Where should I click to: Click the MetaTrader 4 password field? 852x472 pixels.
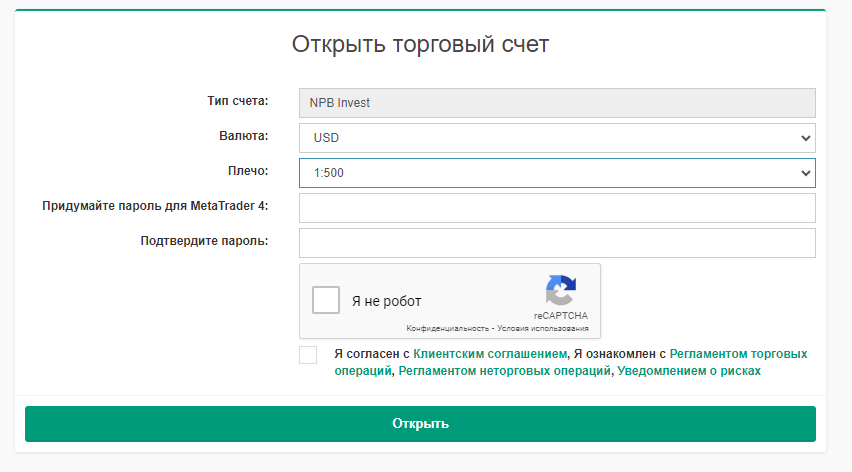tap(557, 208)
